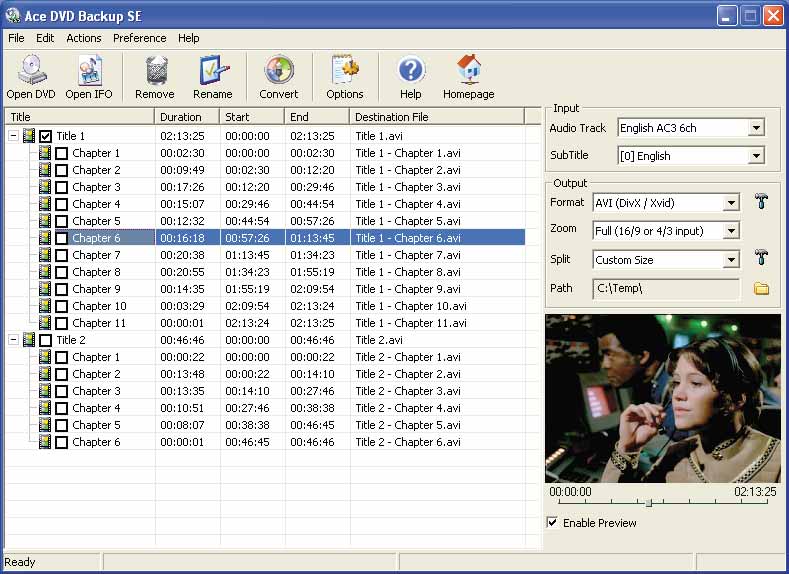Open the File menu

pyautogui.click(x=16, y=38)
